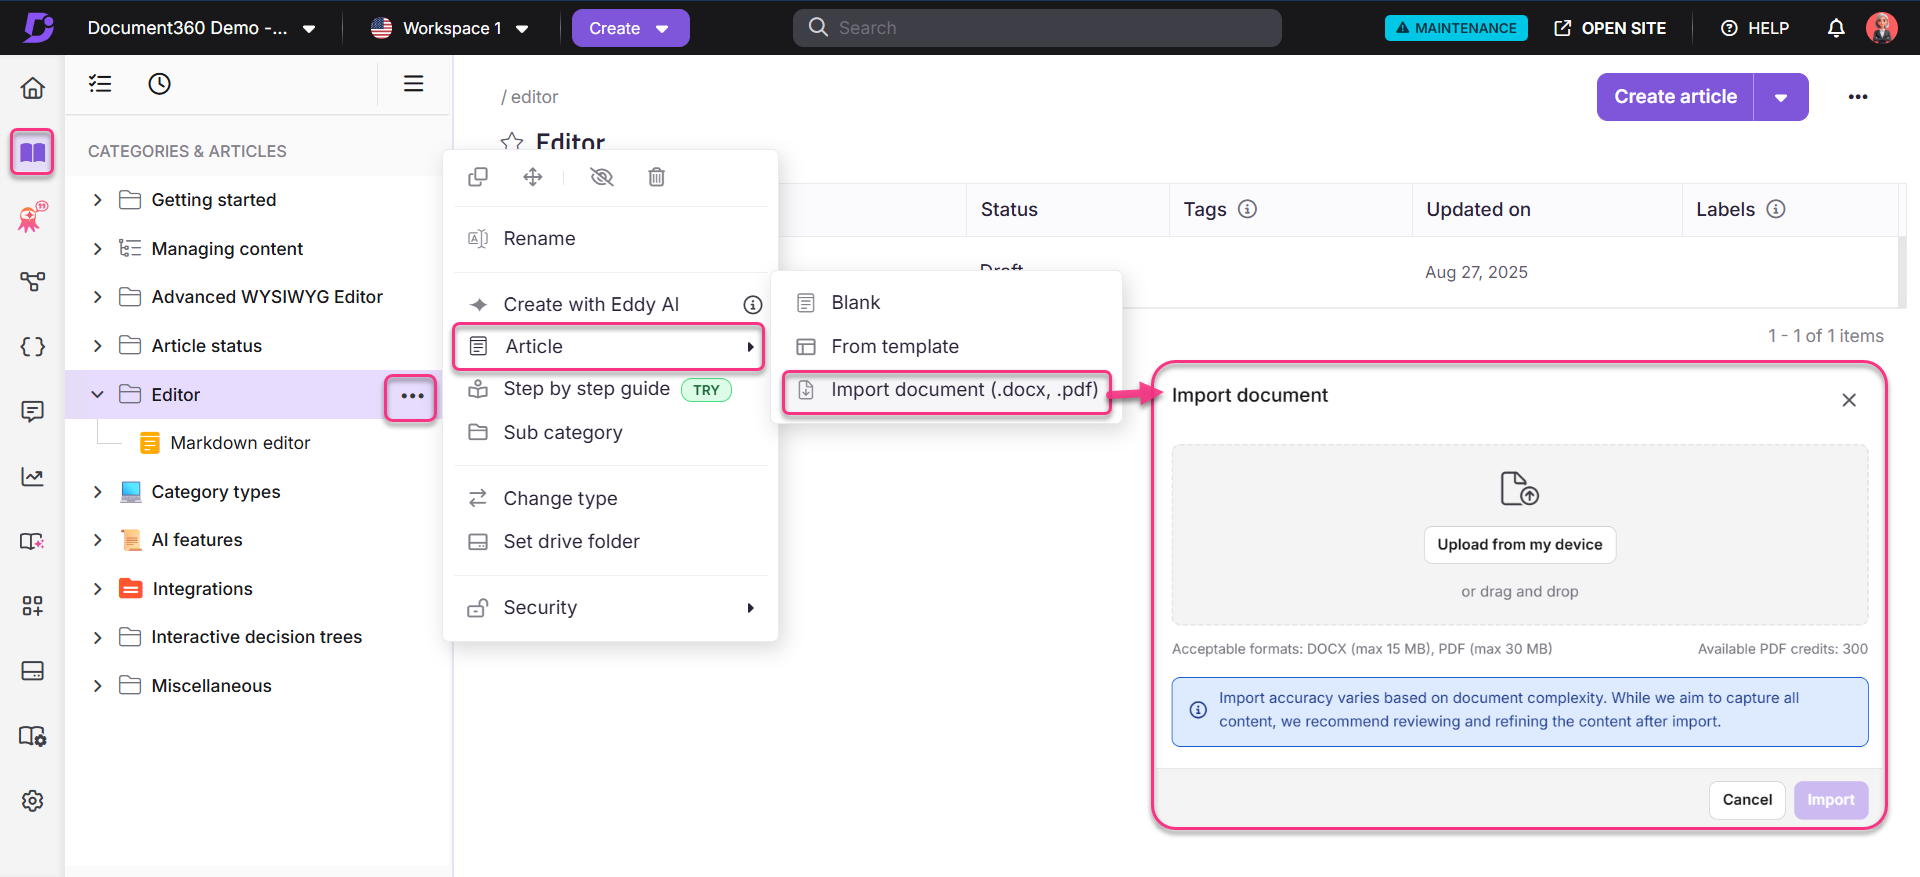Click the top Create button
The height and width of the screenshot is (877, 1920).
click(630, 28)
